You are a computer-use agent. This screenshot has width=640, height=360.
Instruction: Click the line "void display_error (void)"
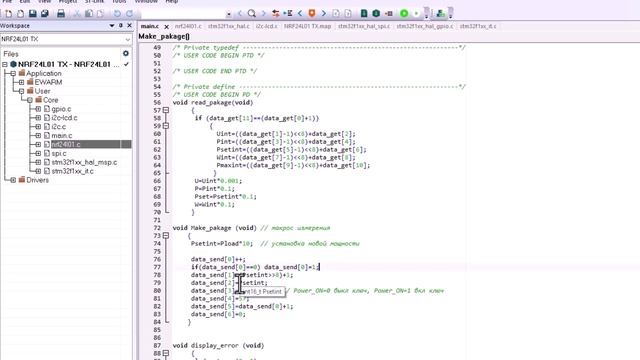pyautogui.click(x=218, y=345)
